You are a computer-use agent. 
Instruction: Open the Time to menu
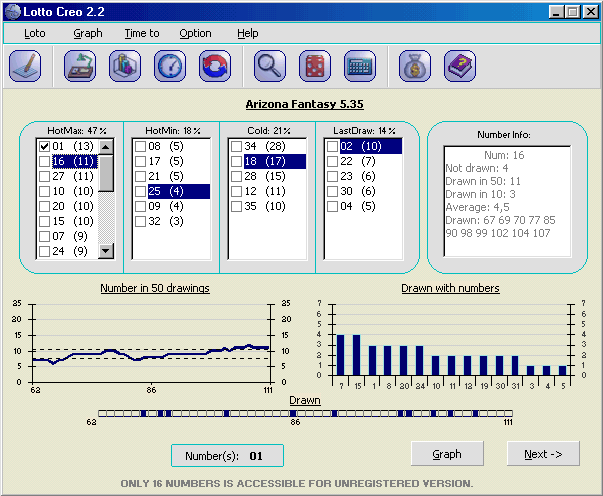pyautogui.click(x=142, y=33)
